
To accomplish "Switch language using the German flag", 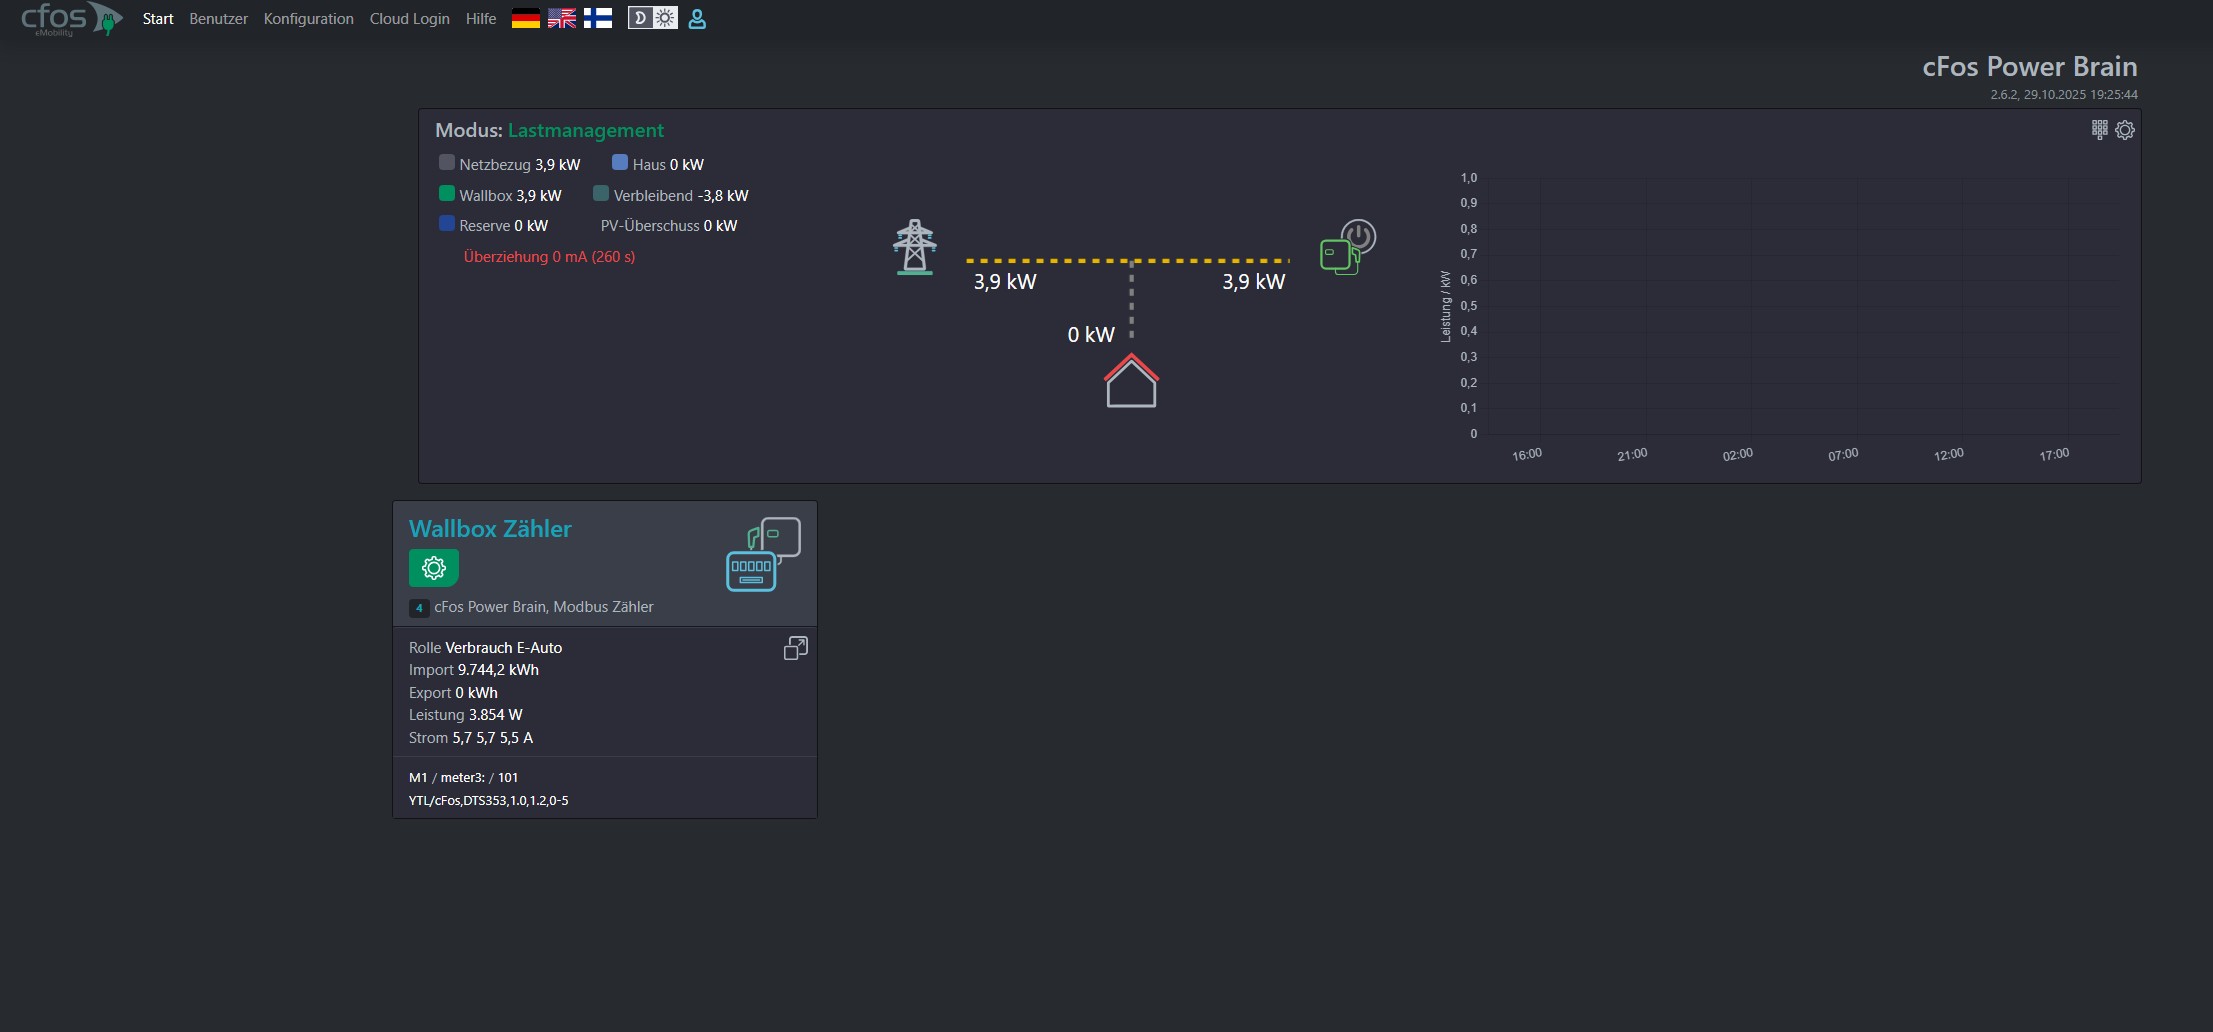I will coord(525,19).
